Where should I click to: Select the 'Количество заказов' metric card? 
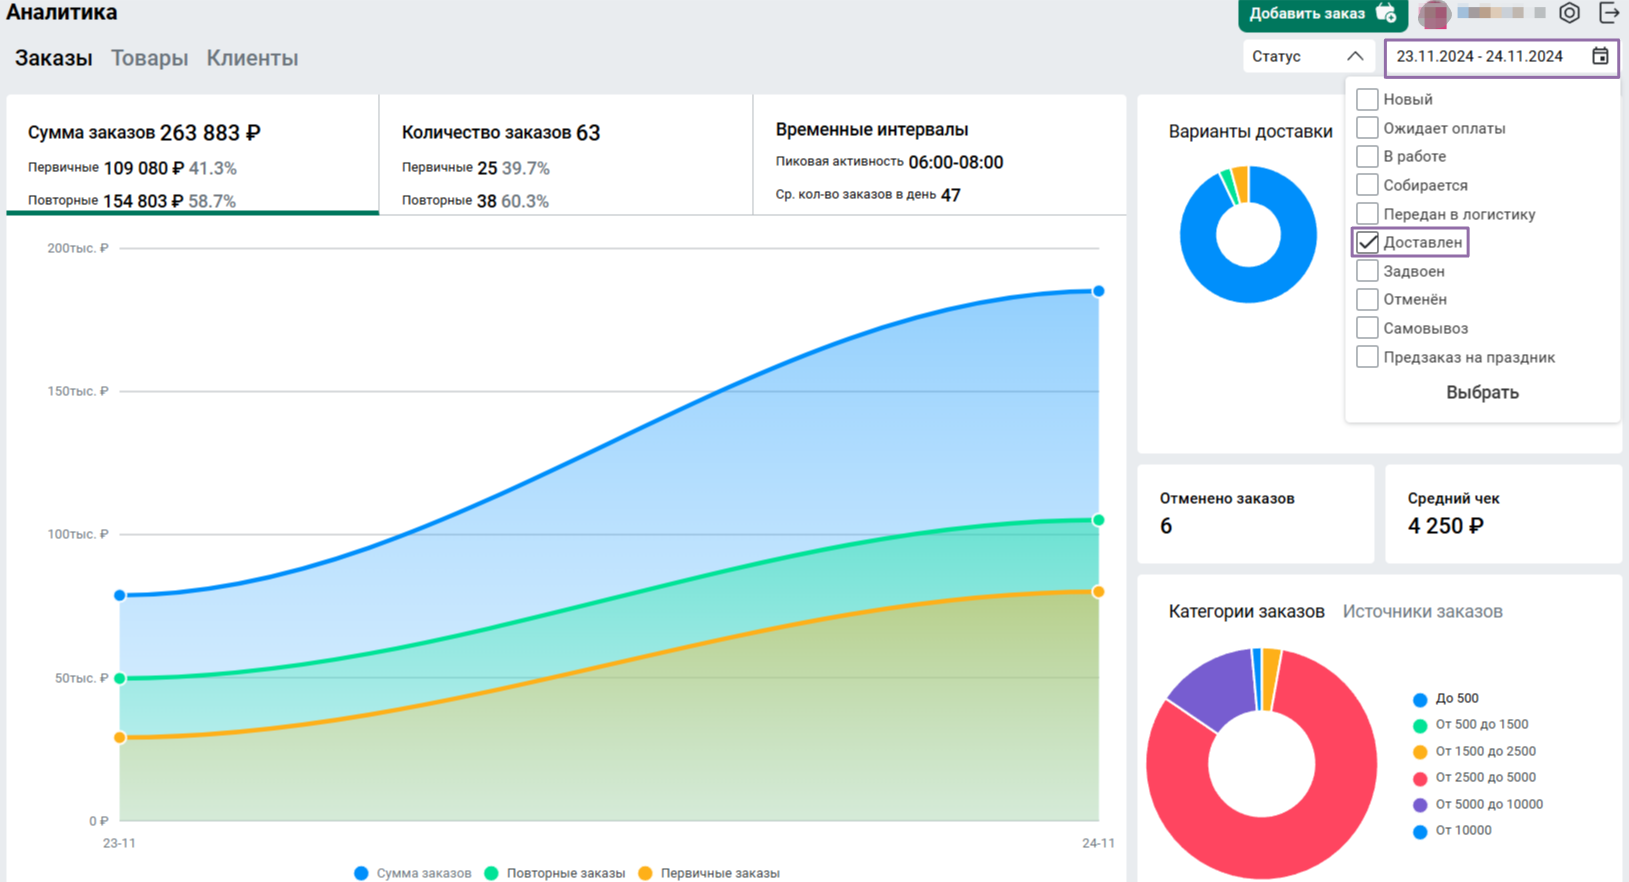pos(565,155)
